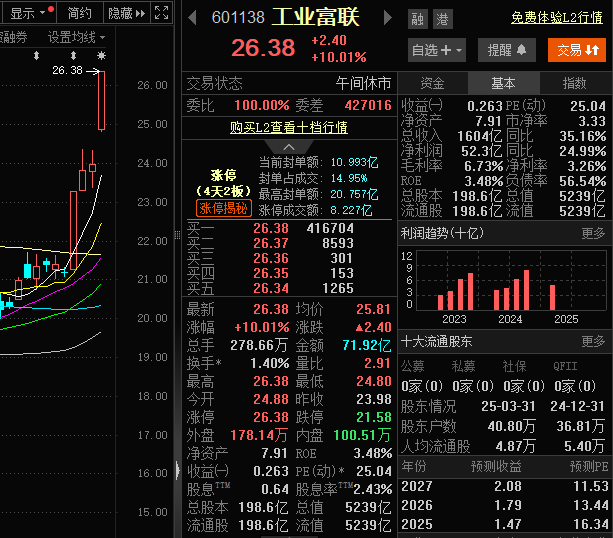Select the 私募 shareholder category
This screenshot has height=538, width=613.
464,366
